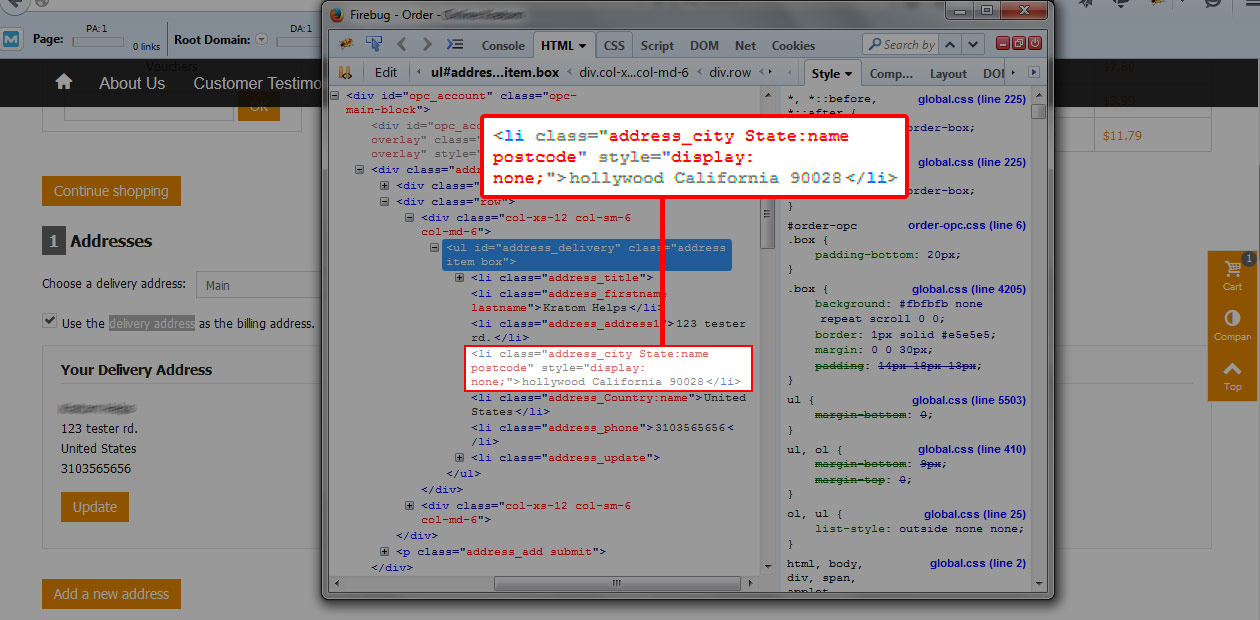
Task: Open the Firebug command line icon
Action: (x=454, y=44)
